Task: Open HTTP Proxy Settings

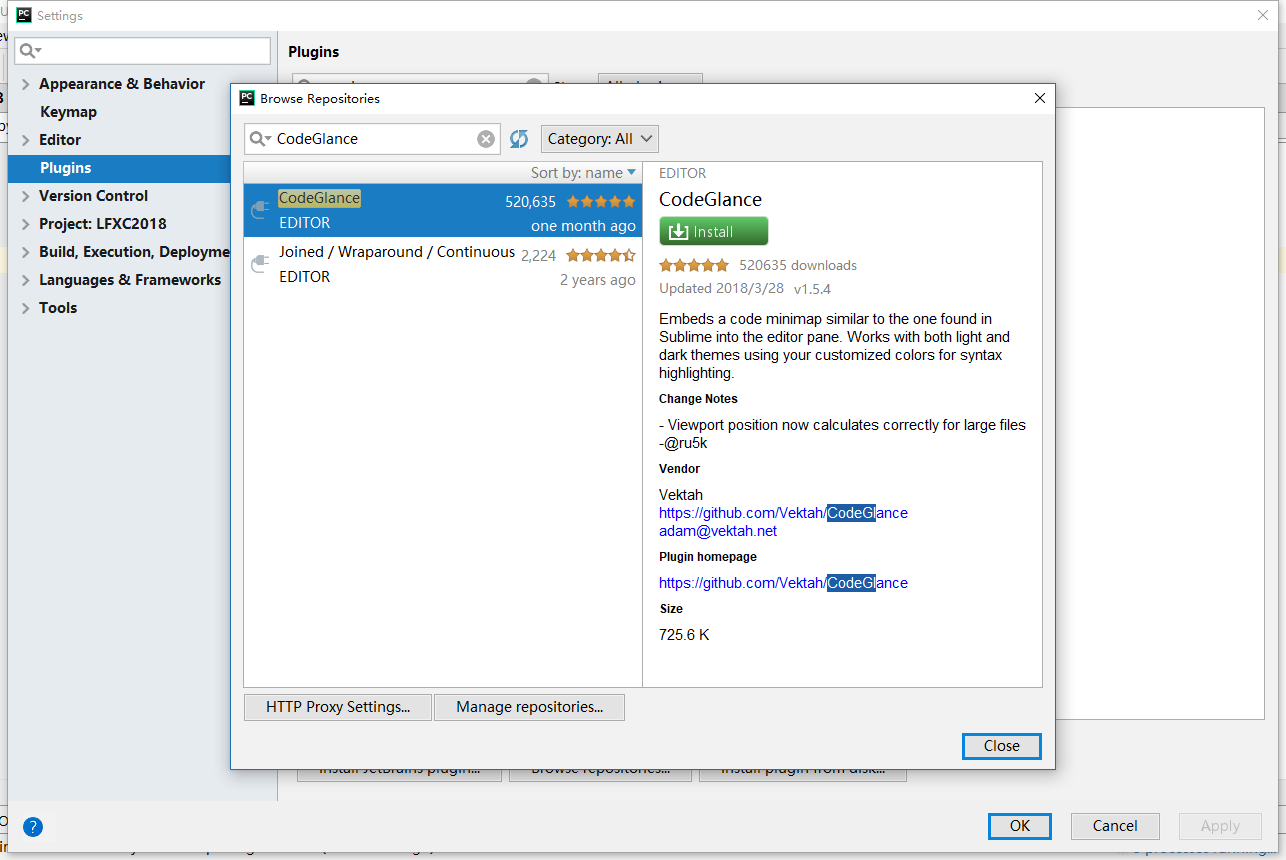Action: point(338,707)
